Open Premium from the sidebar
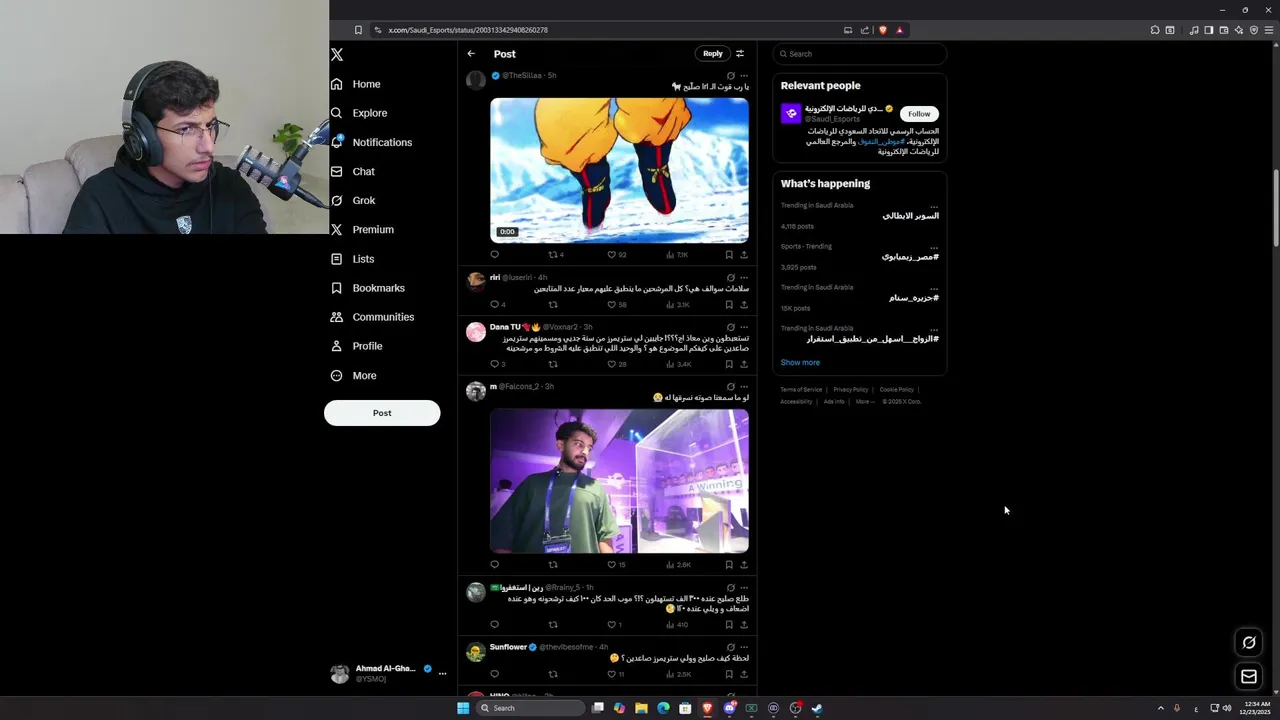1280x720 pixels. tap(362, 229)
